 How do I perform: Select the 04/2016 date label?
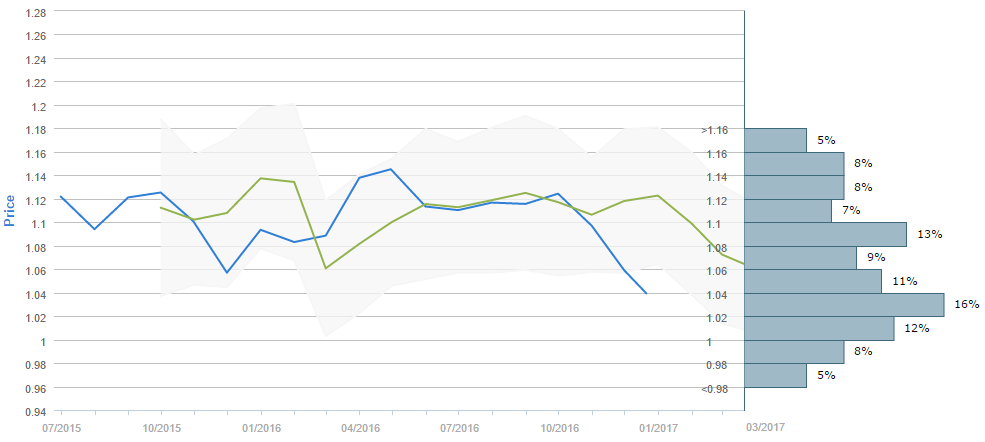coord(359,427)
